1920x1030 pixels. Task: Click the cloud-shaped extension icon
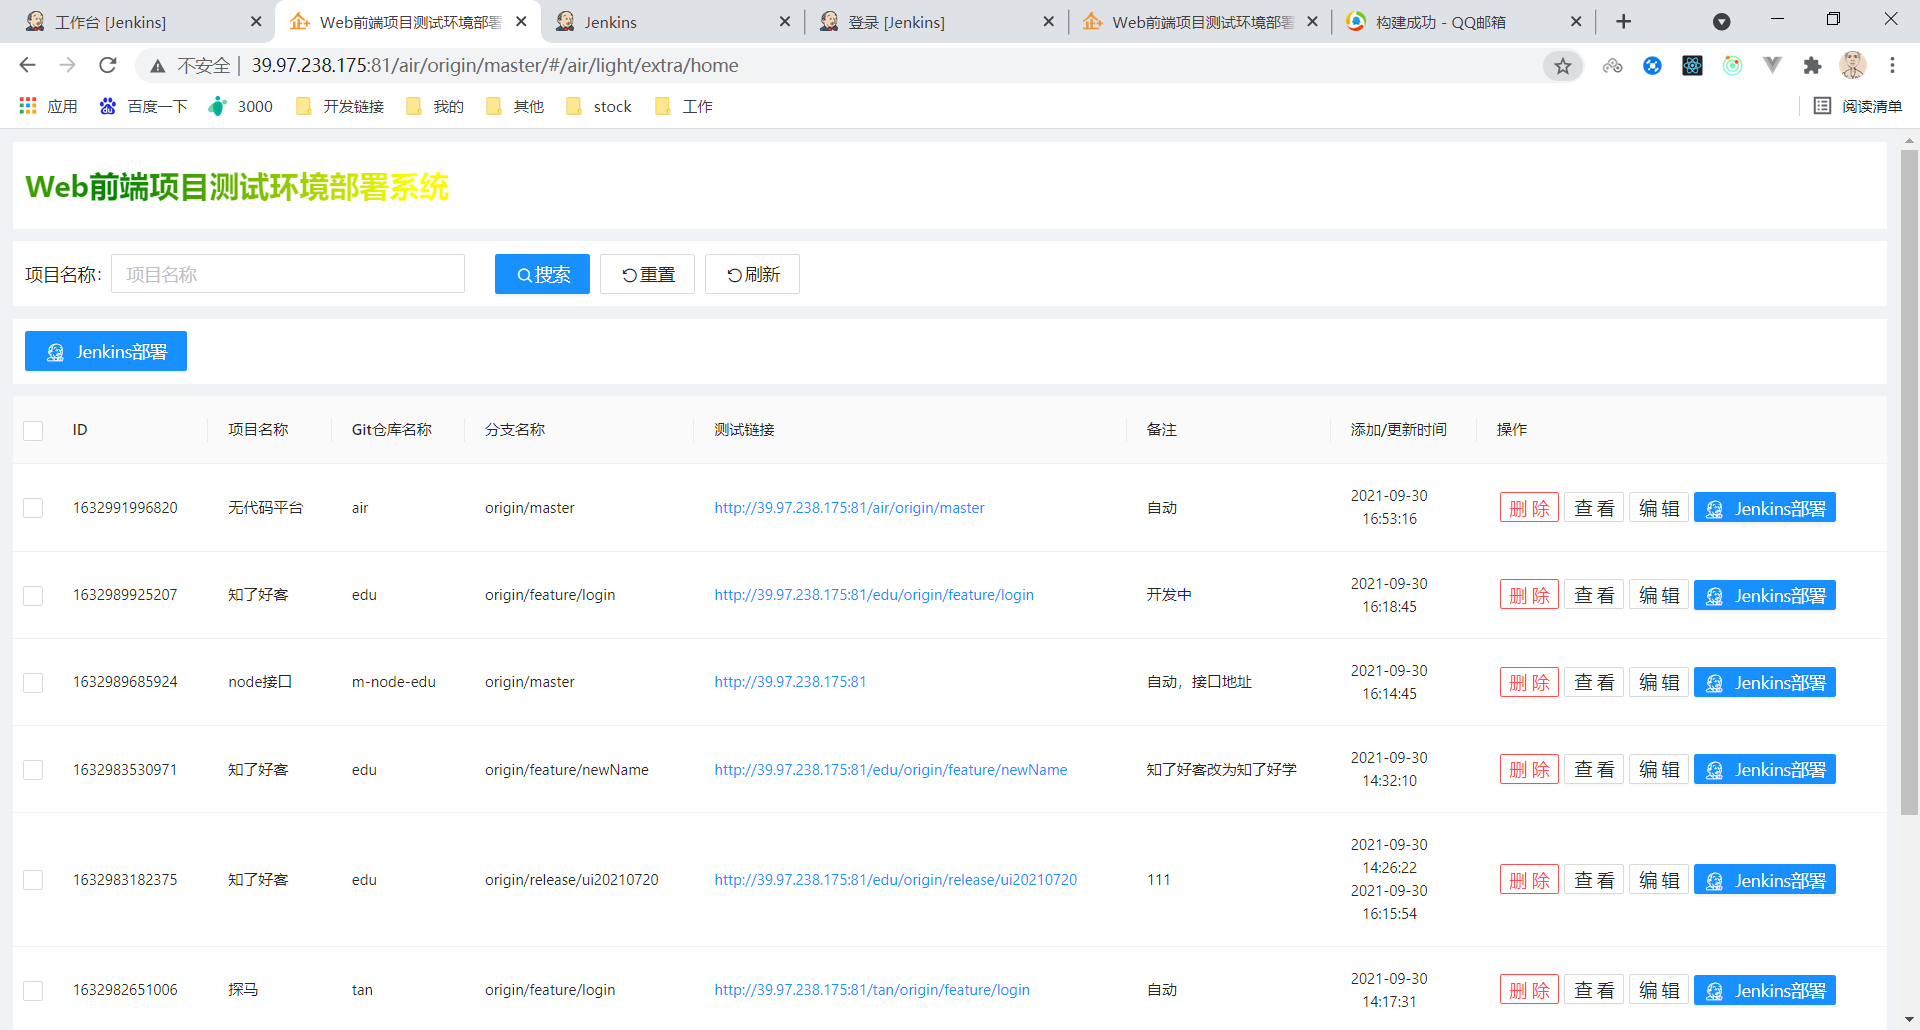point(1612,66)
